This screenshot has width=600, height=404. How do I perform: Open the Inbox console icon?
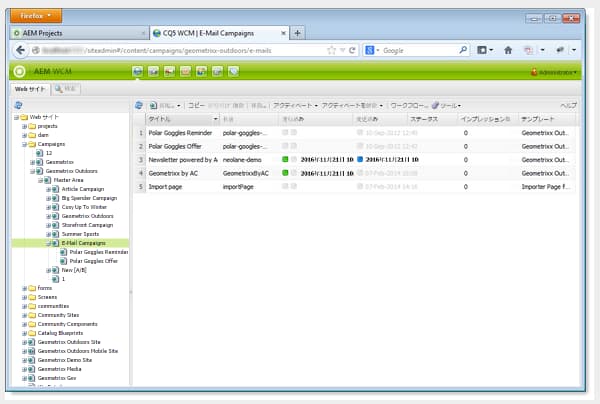pos(186,71)
